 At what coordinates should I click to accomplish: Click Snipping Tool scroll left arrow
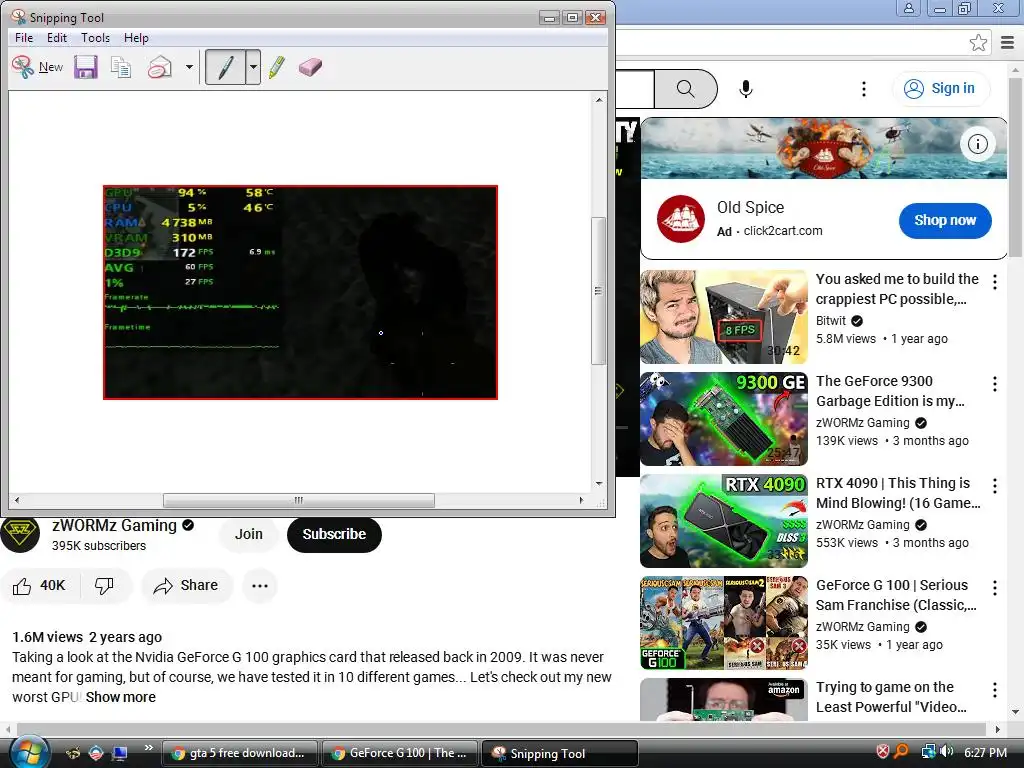tap(16, 500)
